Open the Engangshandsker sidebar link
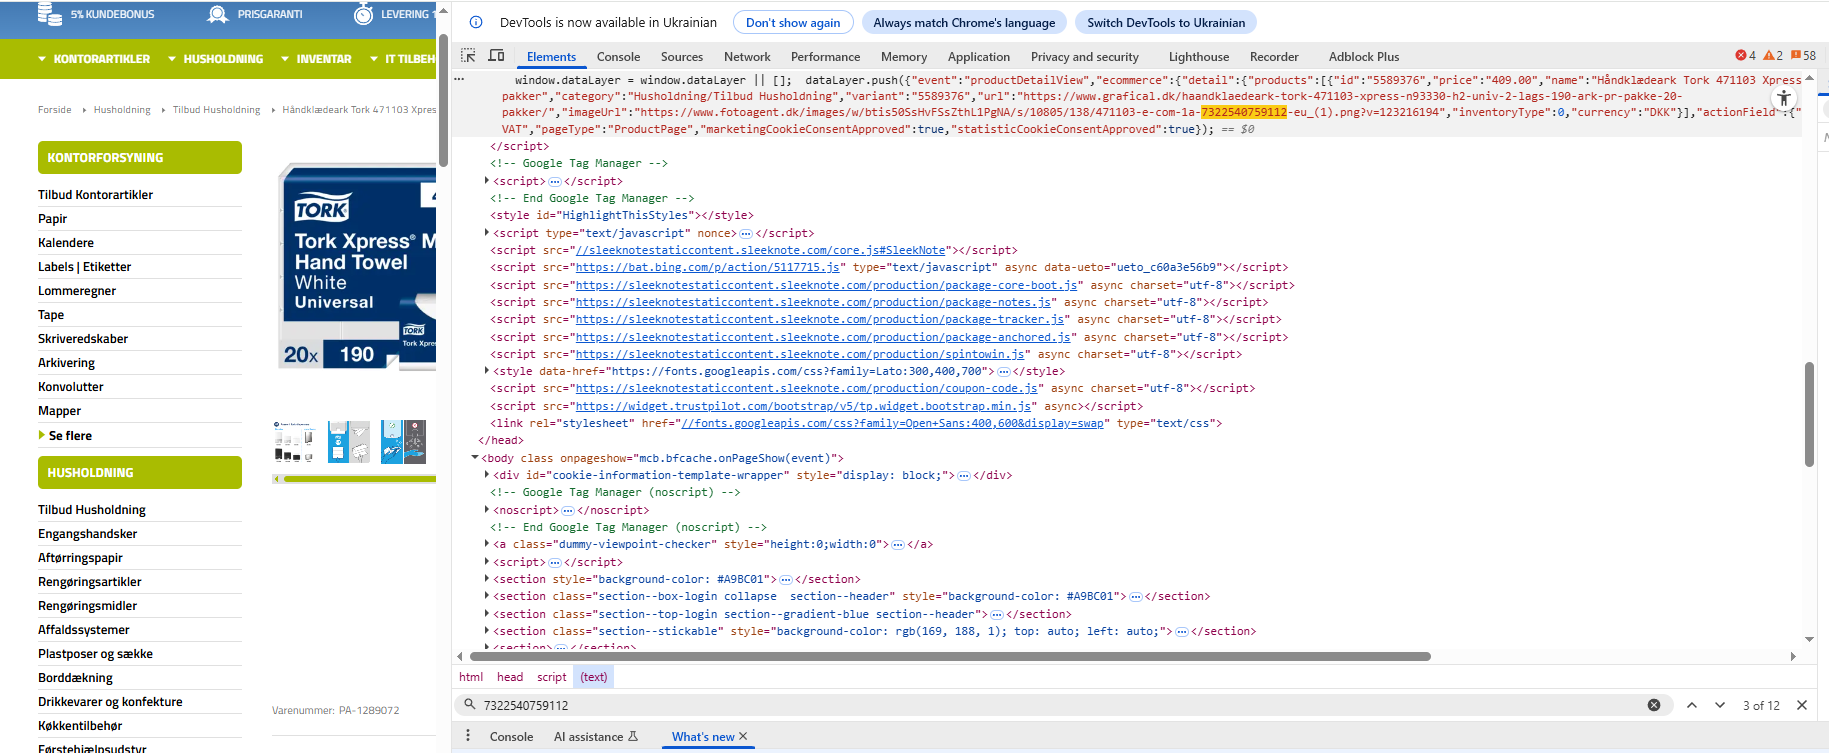1829x753 pixels. [x=88, y=534]
